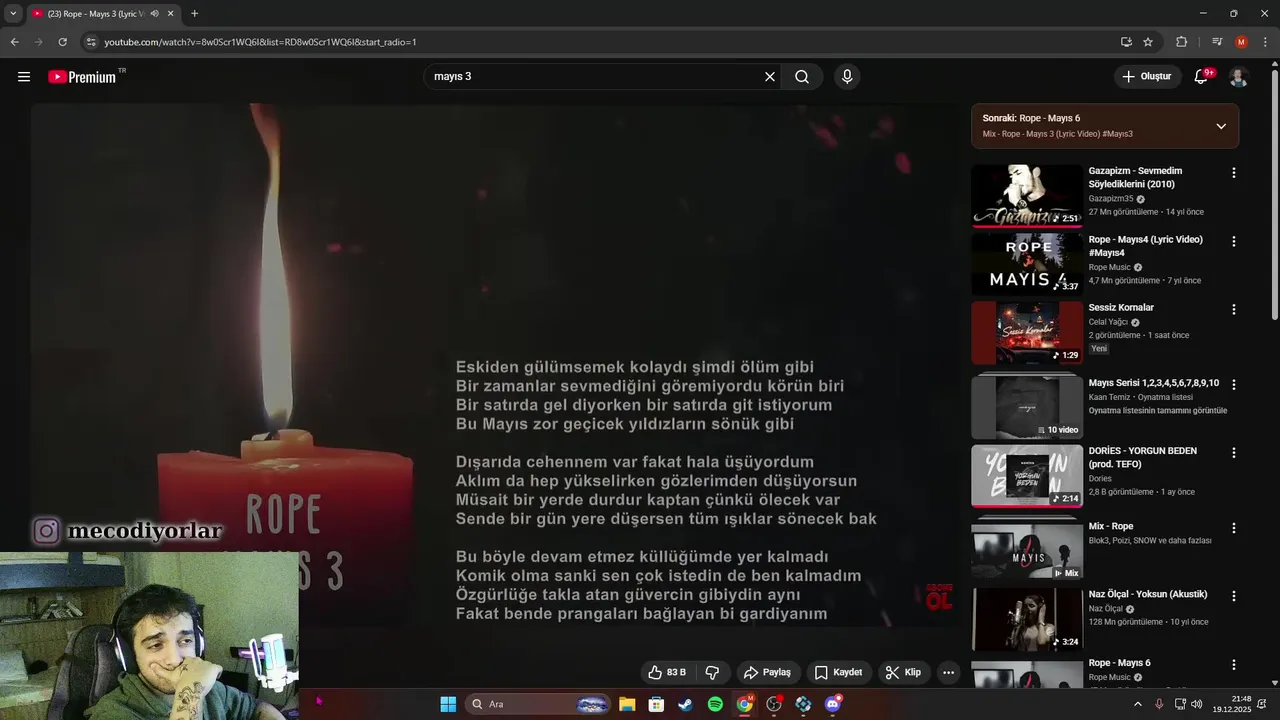Open options for Mayıs Serisi playlist
Viewport: 1280px width, 720px height.
click(1233, 384)
